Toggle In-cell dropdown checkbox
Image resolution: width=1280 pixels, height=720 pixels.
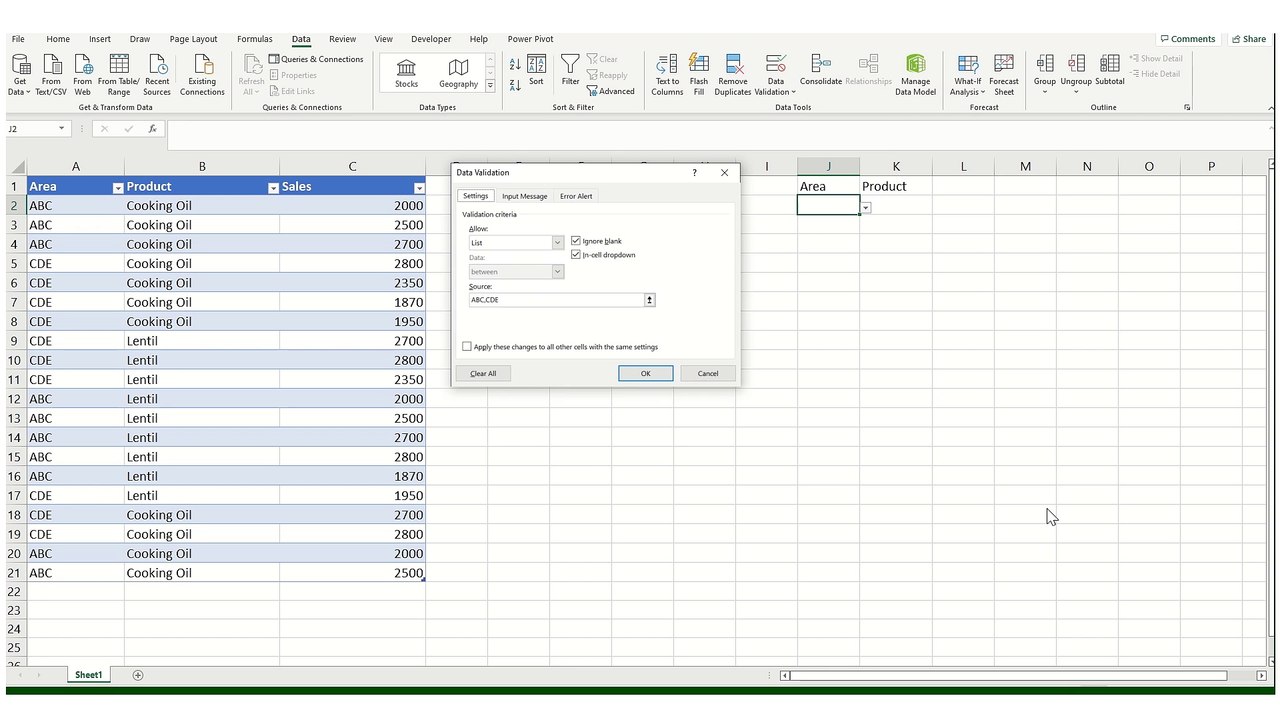pyautogui.click(x=576, y=255)
